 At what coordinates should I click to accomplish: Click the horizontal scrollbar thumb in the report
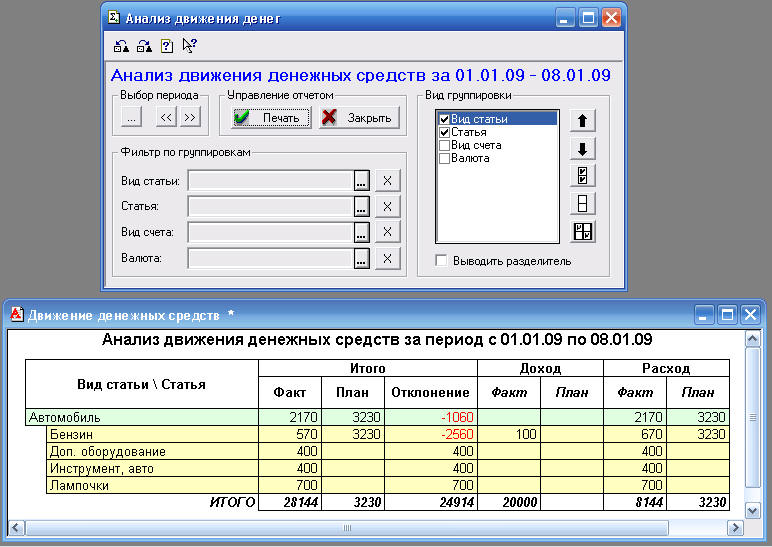tap(347, 527)
